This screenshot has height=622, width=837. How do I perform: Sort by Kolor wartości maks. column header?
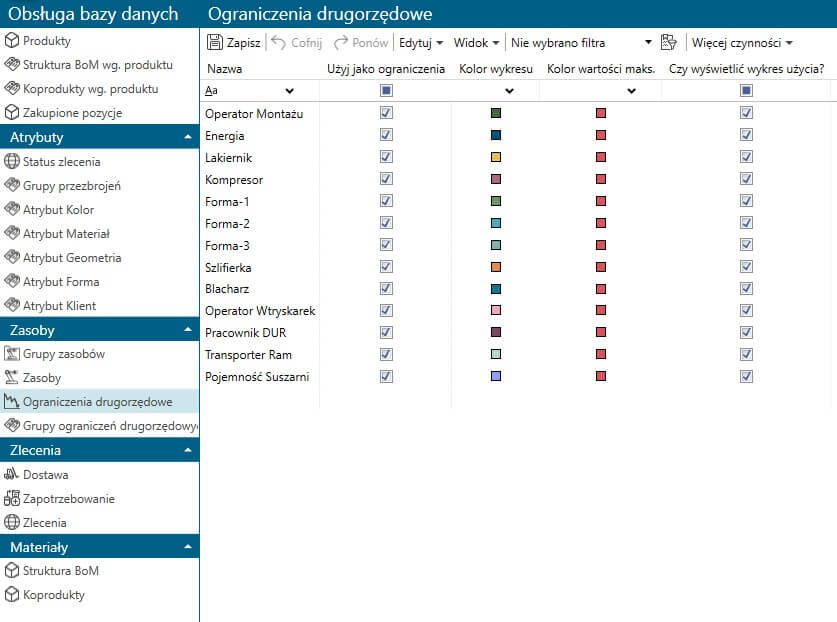pyautogui.click(x=601, y=69)
